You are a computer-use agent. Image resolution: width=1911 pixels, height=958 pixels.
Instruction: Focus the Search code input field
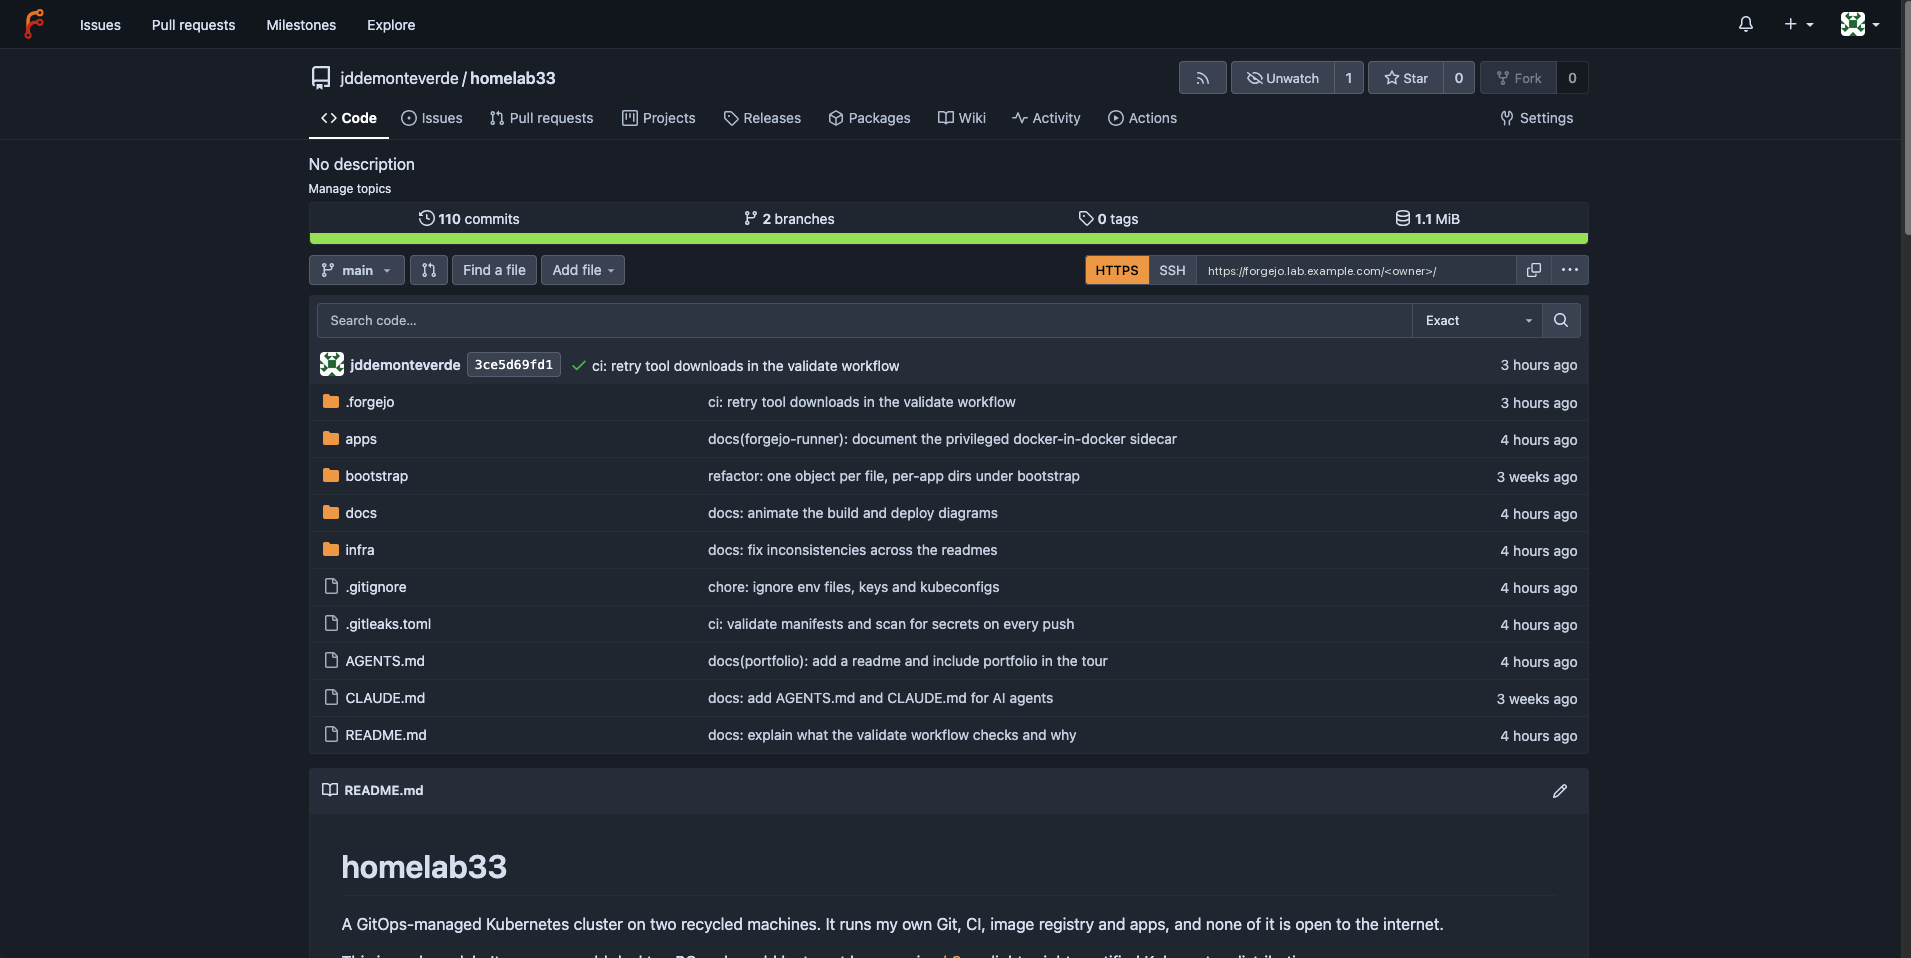(x=864, y=321)
